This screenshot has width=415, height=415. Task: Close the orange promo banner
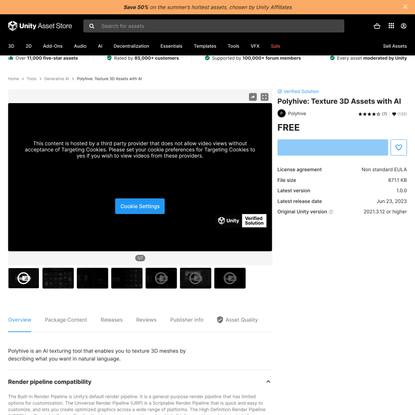(405, 7)
